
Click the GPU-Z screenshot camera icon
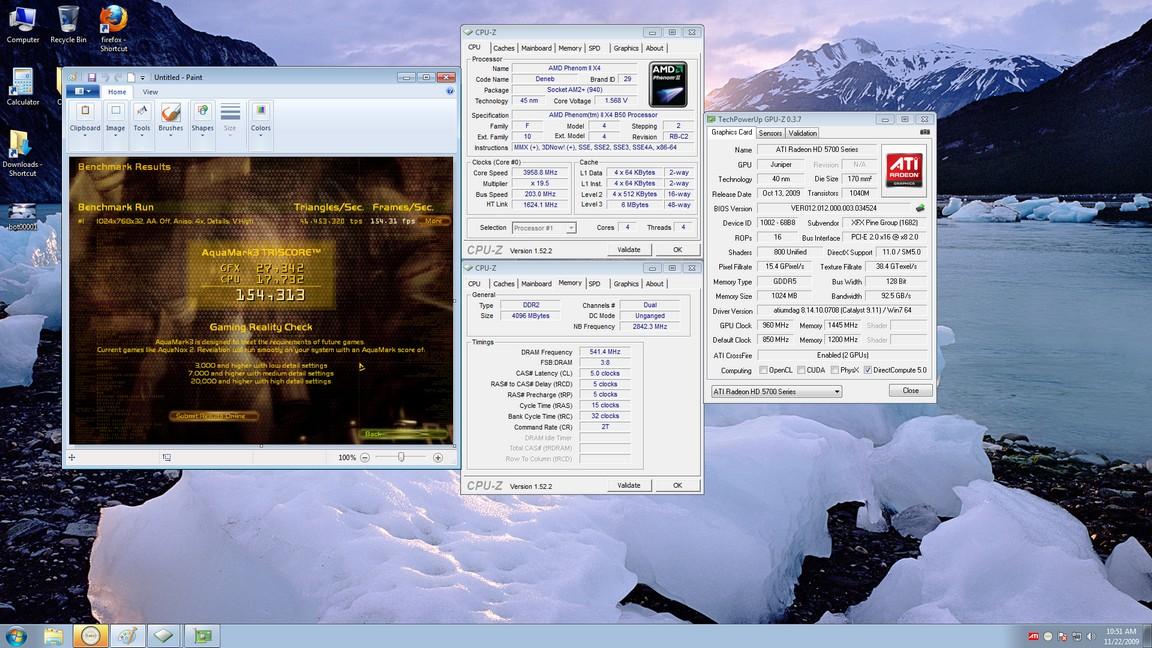[x=924, y=132]
